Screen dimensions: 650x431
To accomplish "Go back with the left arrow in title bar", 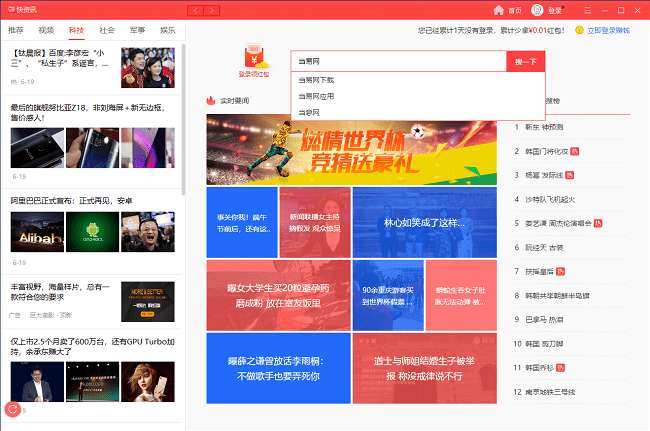I will (x=196, y=10).
